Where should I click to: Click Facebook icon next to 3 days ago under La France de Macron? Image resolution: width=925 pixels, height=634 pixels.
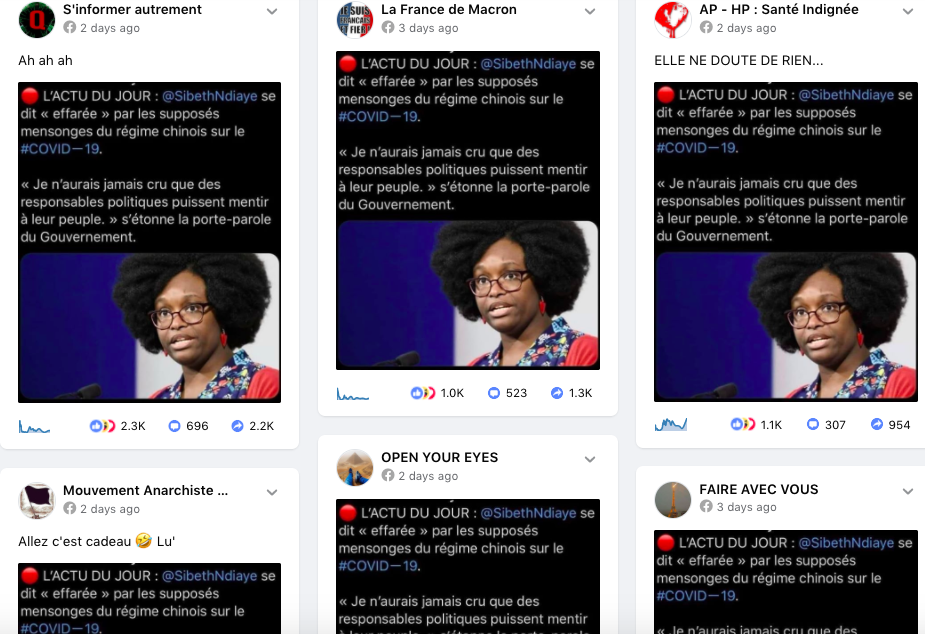pos(388,28)
